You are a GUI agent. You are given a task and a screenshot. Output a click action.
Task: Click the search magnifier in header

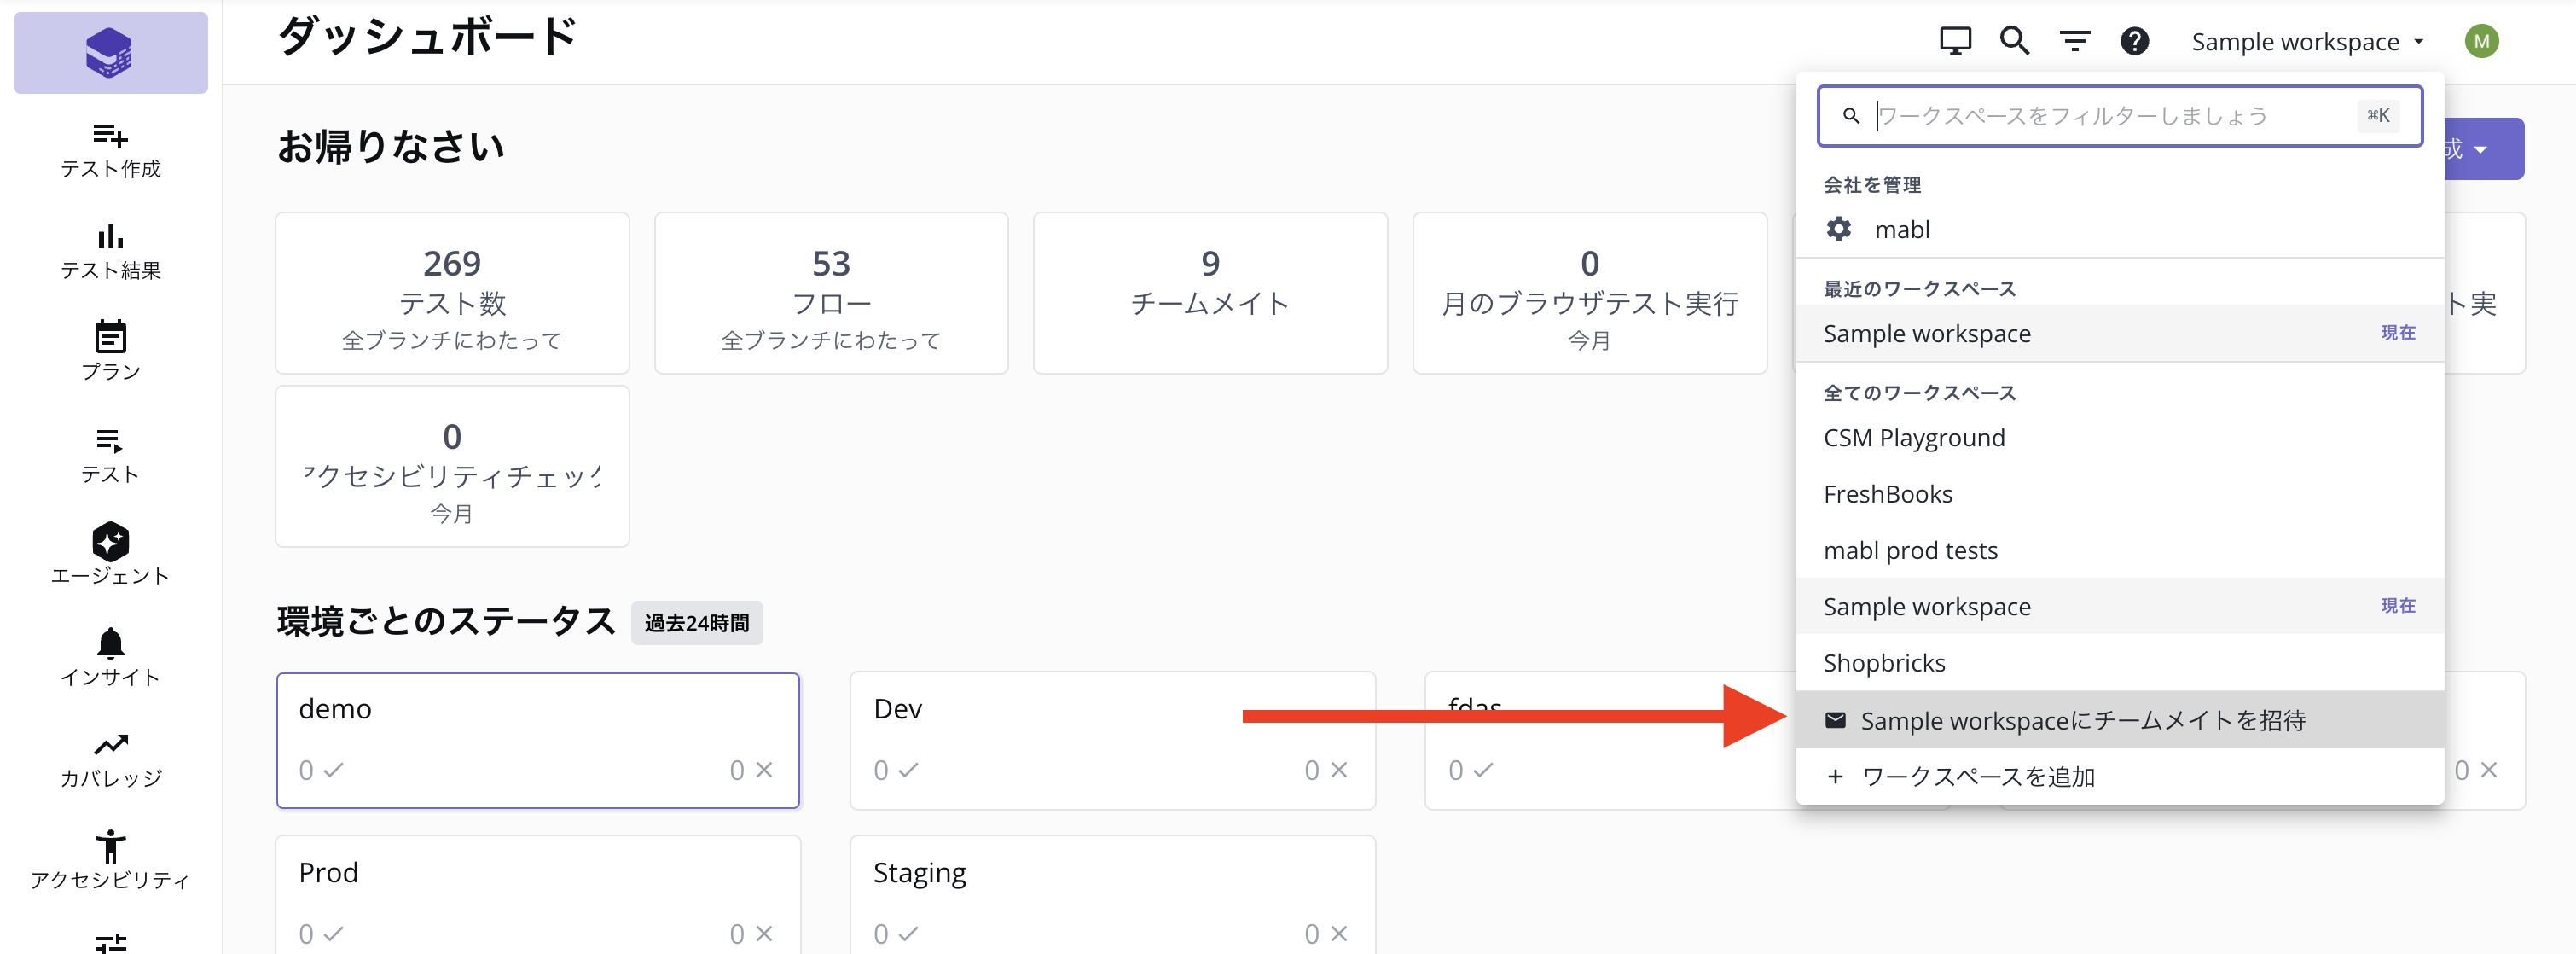coord(2014,41)
